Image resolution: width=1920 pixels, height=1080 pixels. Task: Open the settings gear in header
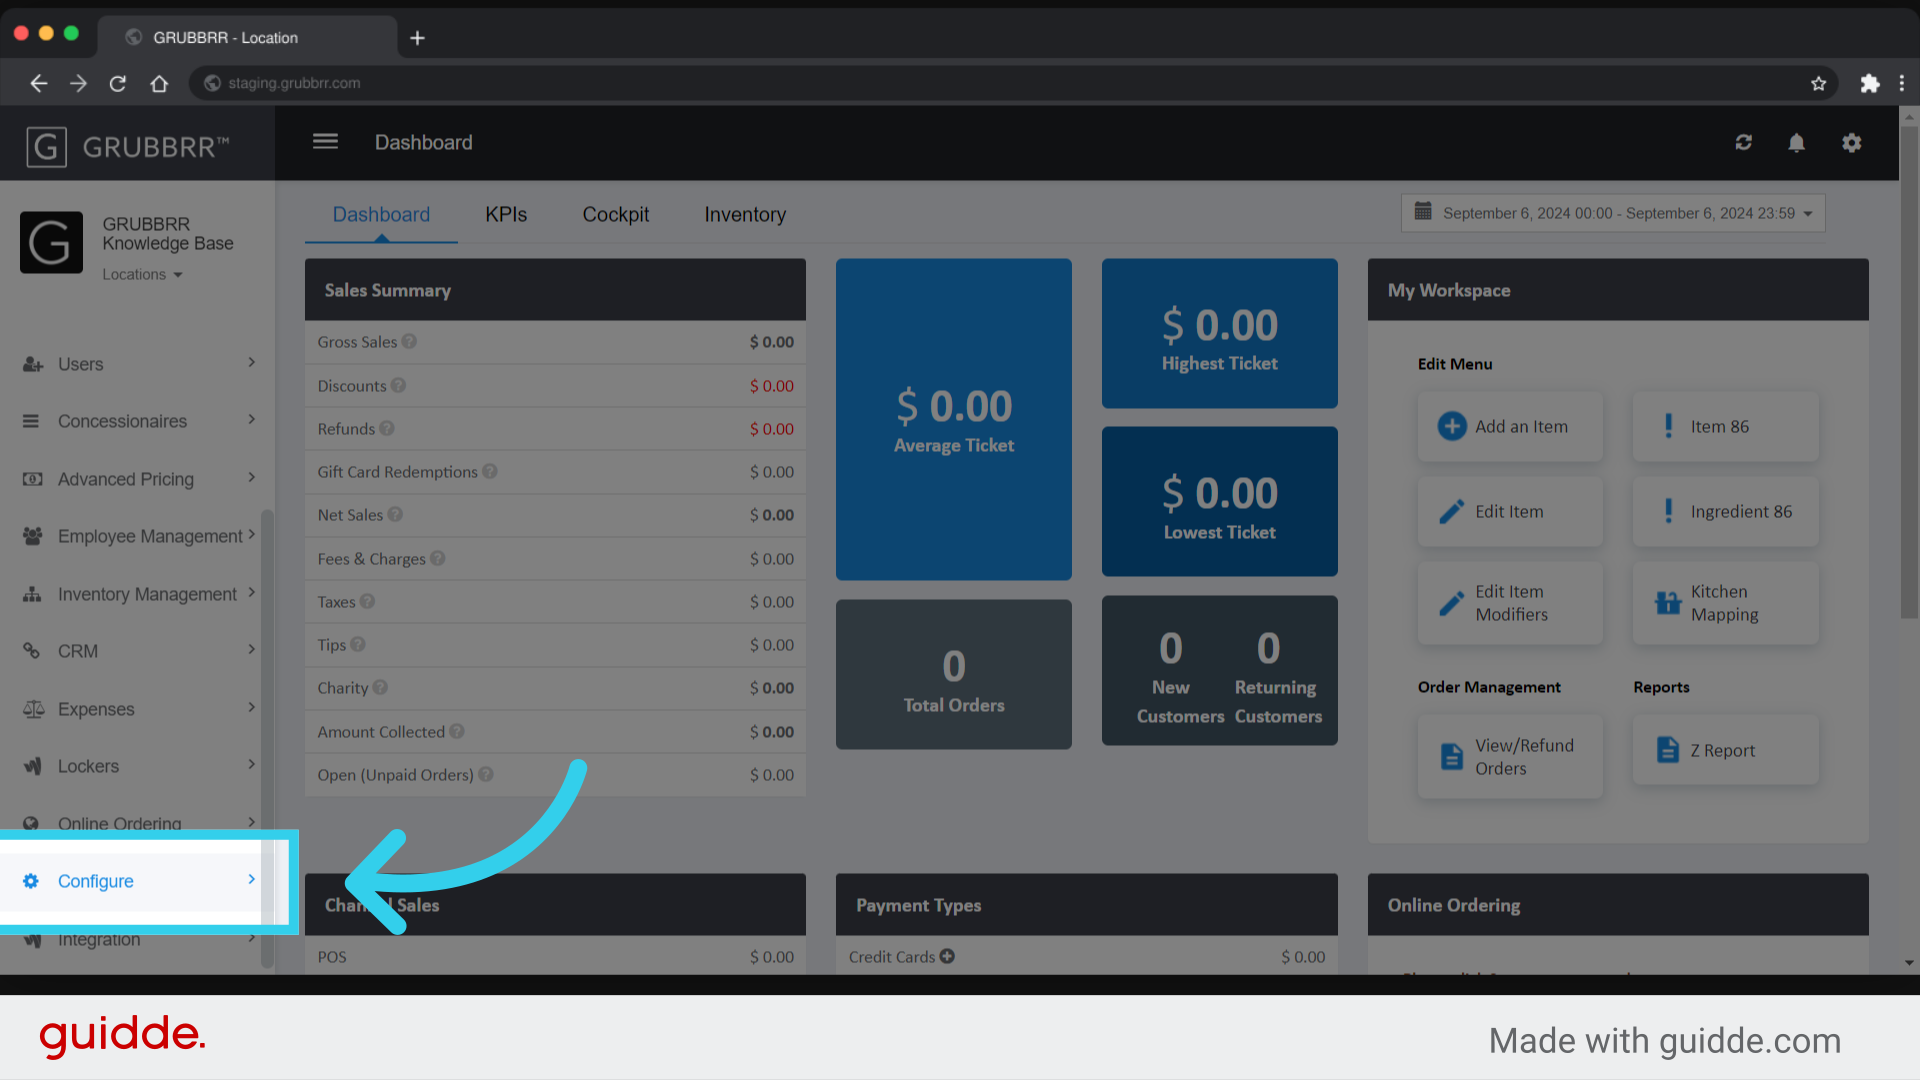point(1852,143)
